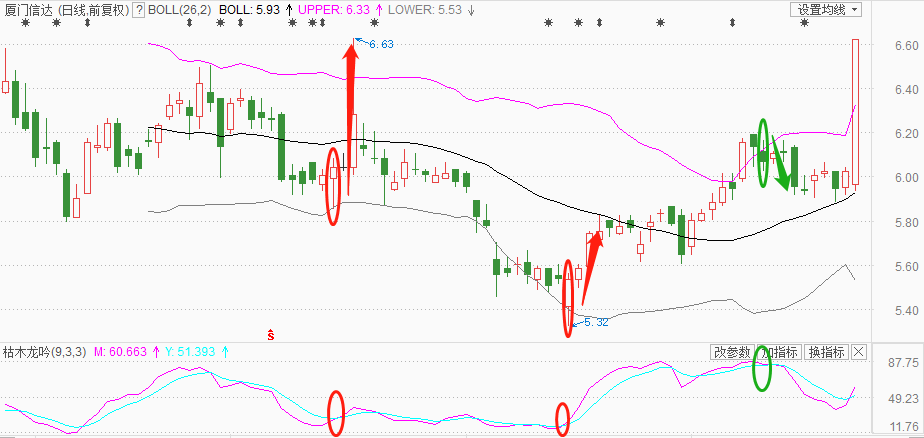The height and width of the screenshot is (438, 924).
Task: Click the (日线,前复权) period label
Action: tap(94, 10)
